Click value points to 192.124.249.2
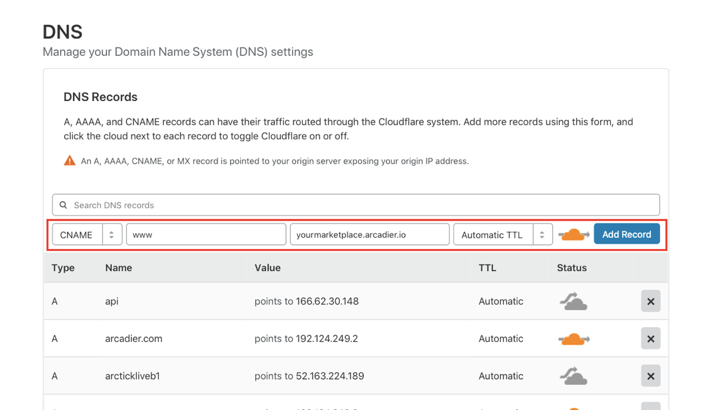706x410 pixels. pos(306,338)
